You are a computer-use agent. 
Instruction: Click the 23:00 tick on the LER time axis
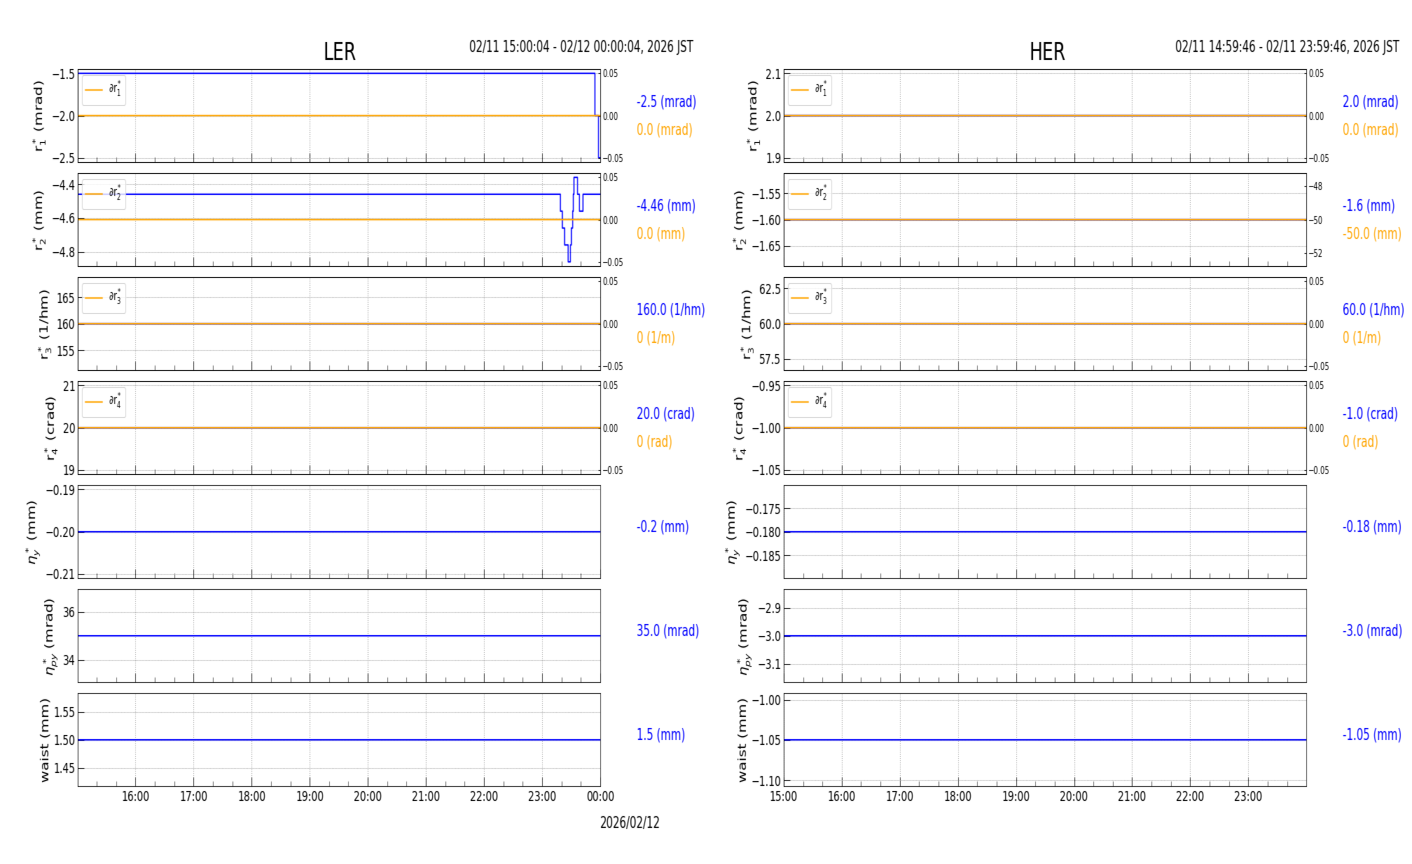(x=542, y=797)
